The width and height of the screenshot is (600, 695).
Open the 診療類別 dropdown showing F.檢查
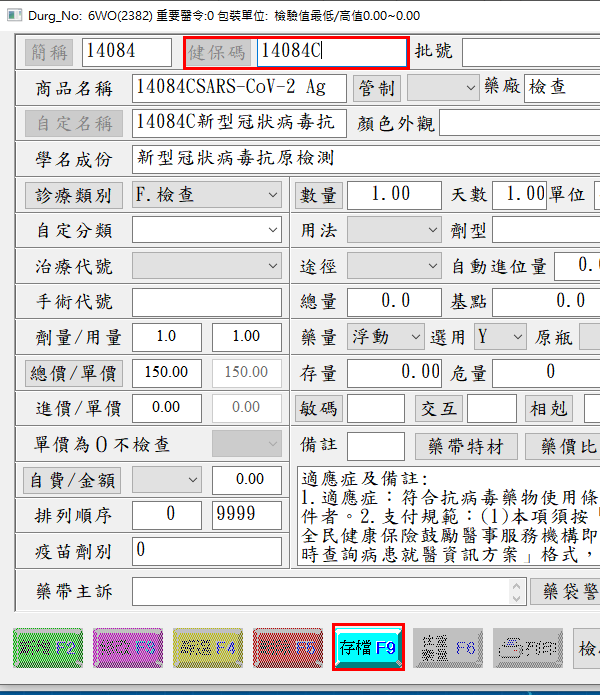[x=207, y=195]
